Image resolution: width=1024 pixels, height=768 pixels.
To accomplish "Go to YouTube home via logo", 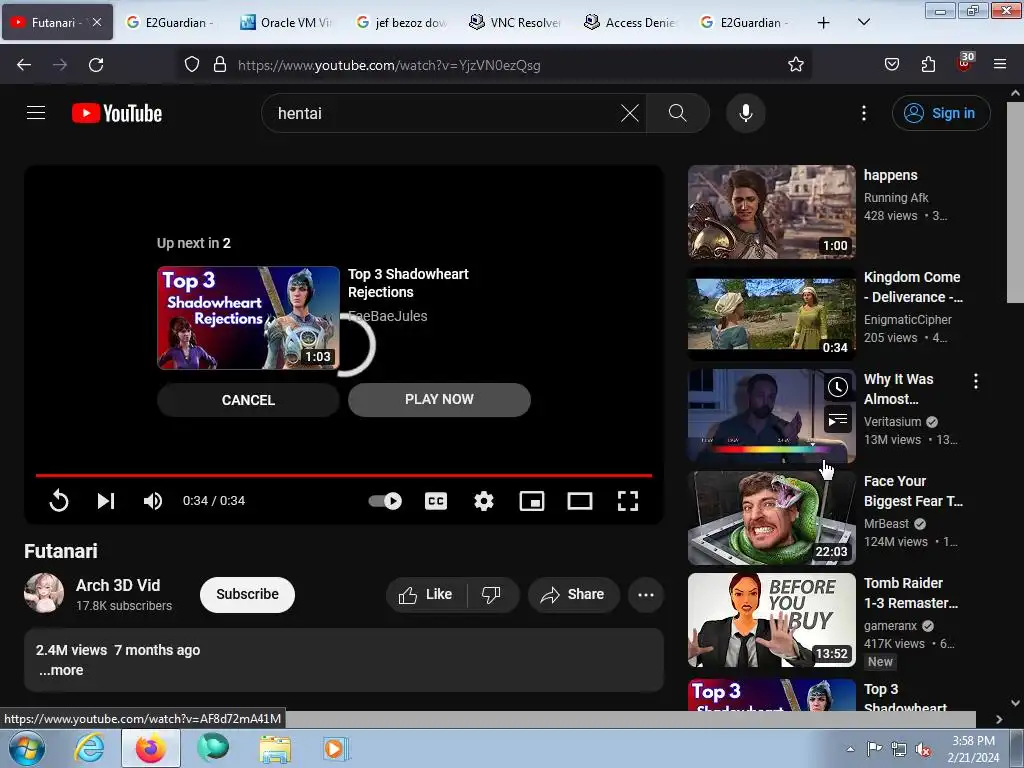I will pyautogui.click(x=117, y=113).
